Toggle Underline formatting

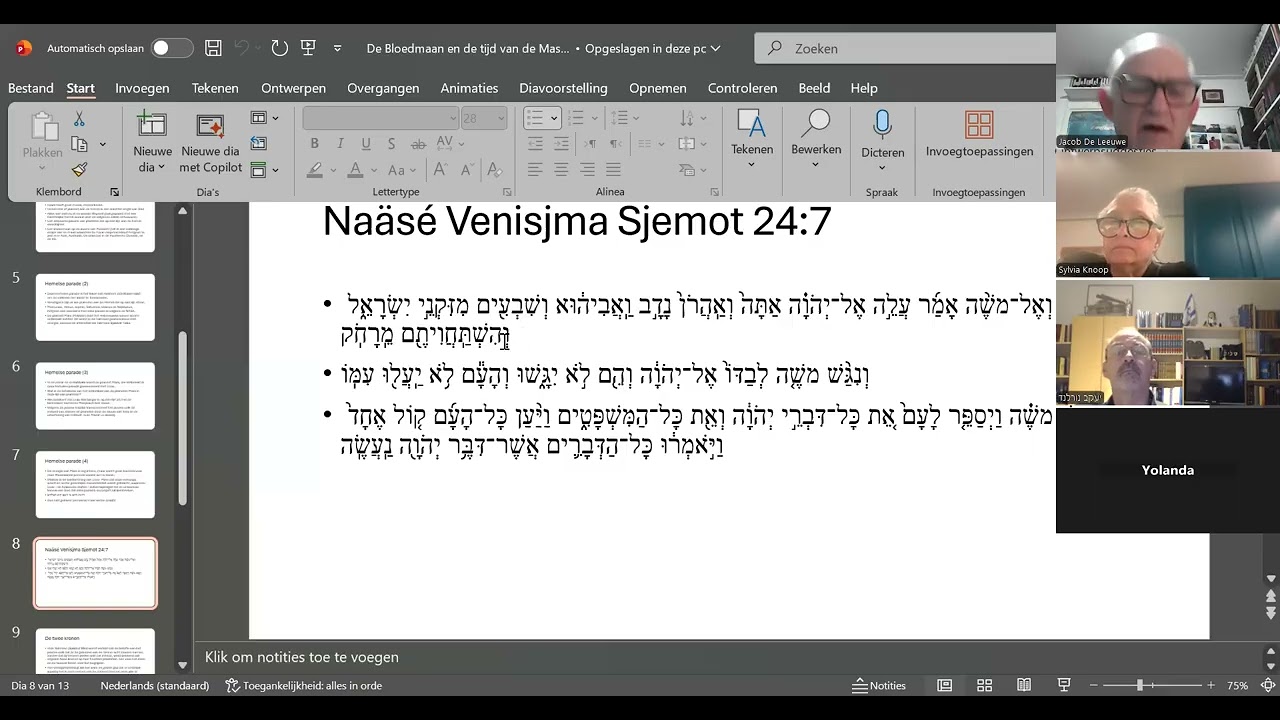366,144
